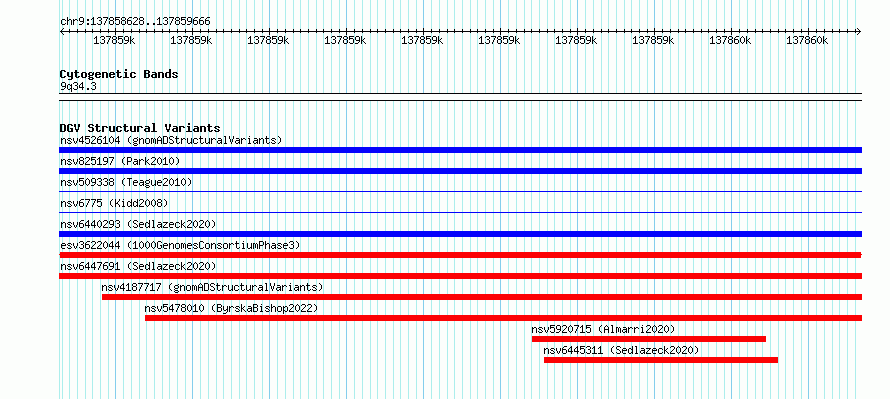890x399 pixels.
Task: Click the esv3622044 red variant bar
Action: point(460,255)
